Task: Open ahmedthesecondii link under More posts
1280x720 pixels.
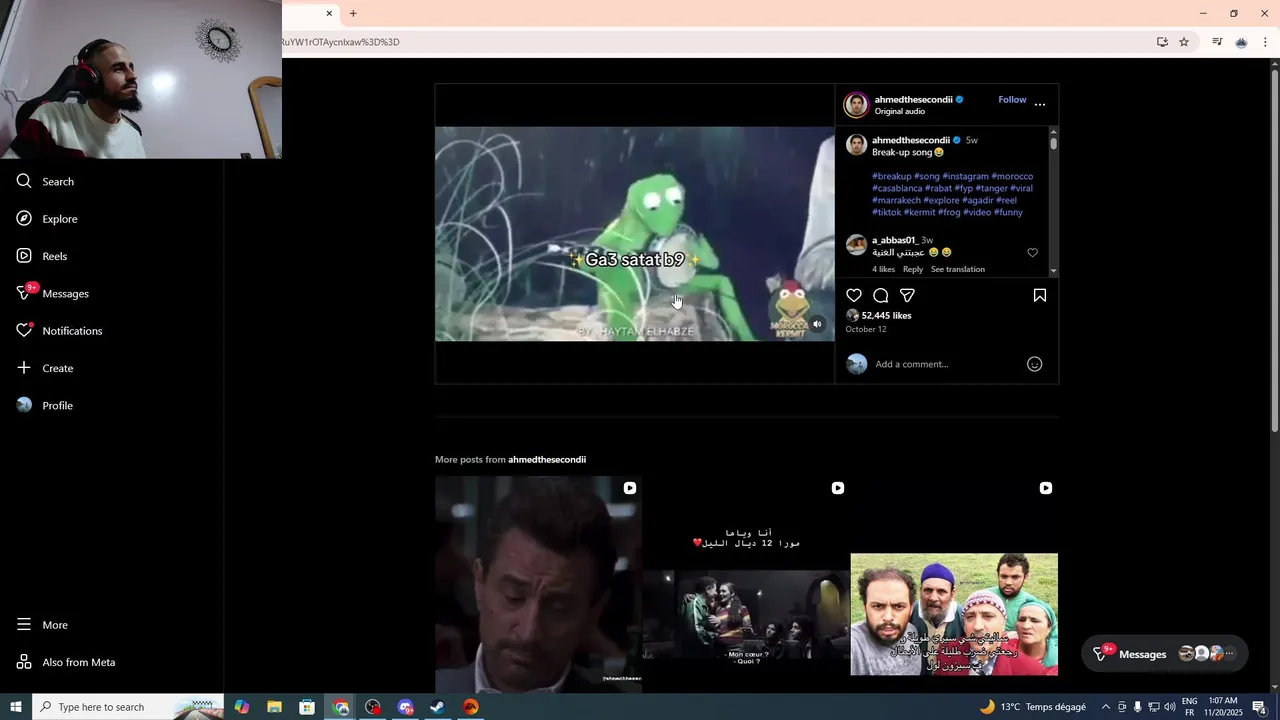Action: tap(547, 459)
